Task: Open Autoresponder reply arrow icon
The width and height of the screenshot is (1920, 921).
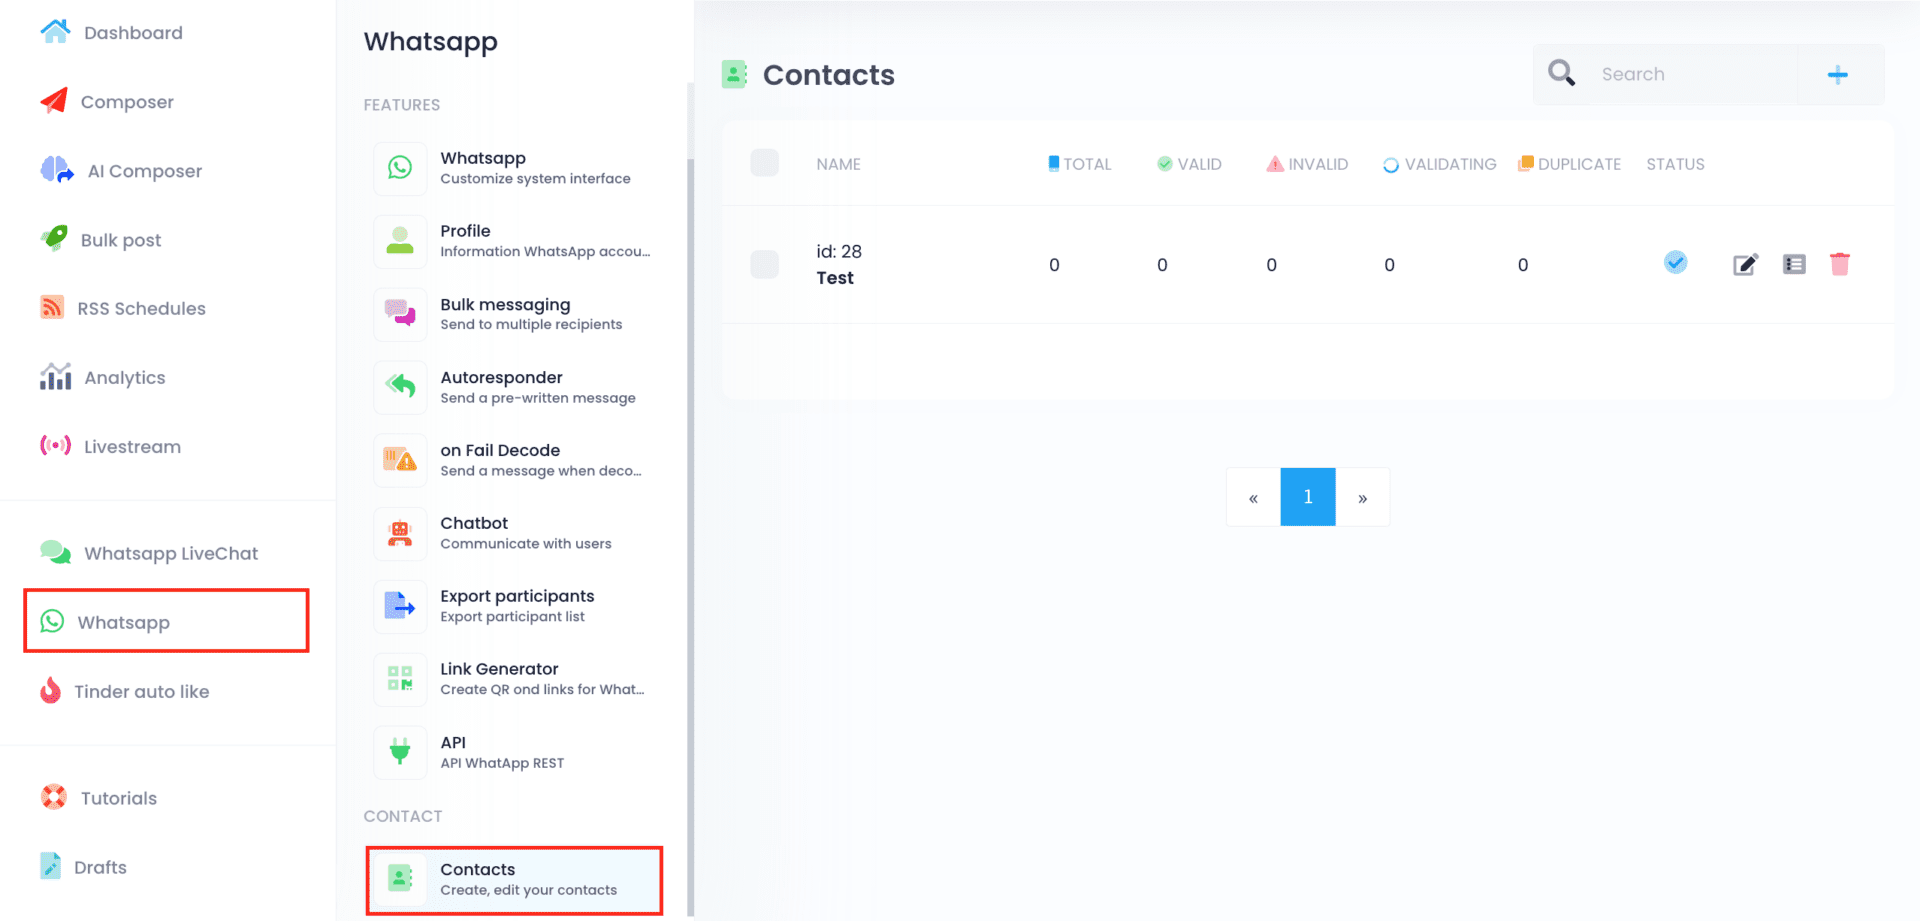Action: 400,387
